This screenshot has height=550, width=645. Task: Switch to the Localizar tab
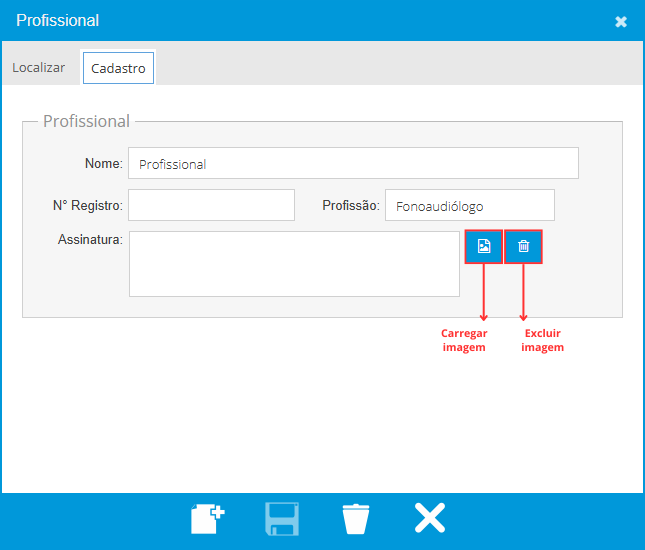point(39,68)
